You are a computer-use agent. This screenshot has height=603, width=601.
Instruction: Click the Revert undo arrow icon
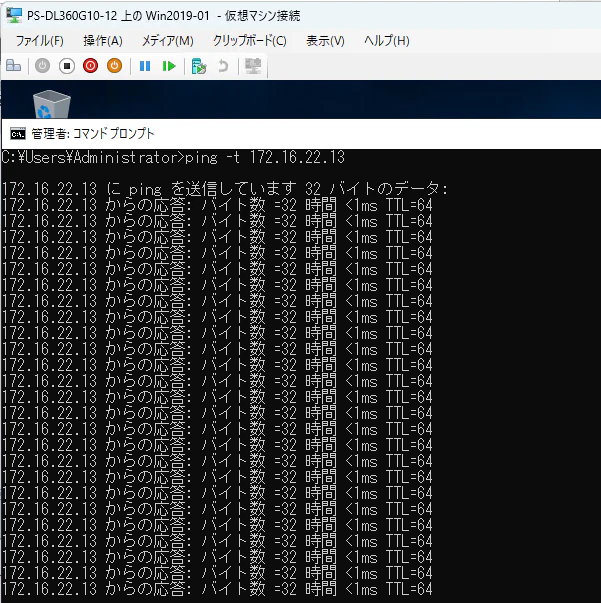(223, 66)
